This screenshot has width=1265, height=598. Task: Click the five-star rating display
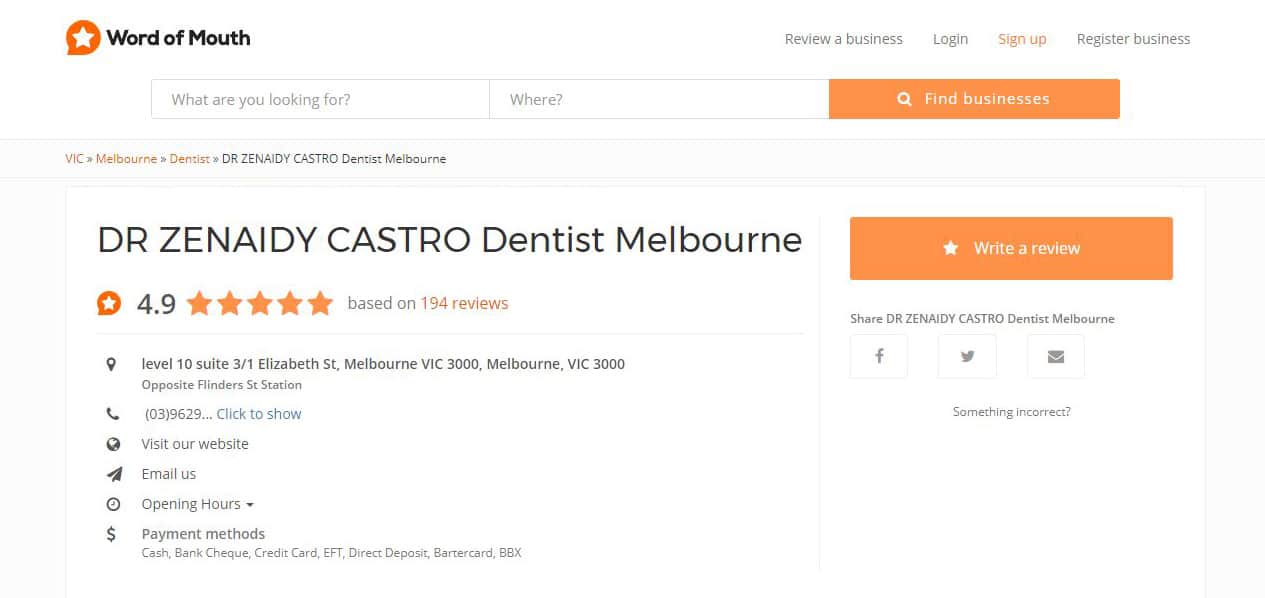(x=259, y=303)
